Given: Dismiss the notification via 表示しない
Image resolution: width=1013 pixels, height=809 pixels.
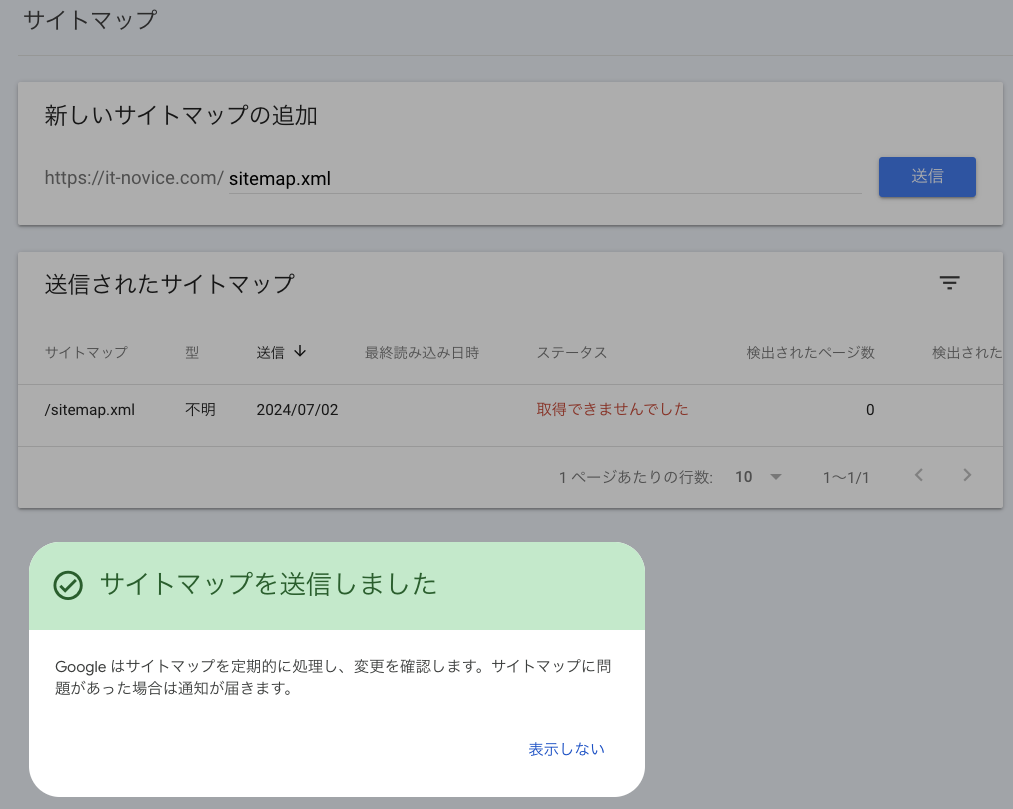Looking at the screenshot, I should [566, 747].
